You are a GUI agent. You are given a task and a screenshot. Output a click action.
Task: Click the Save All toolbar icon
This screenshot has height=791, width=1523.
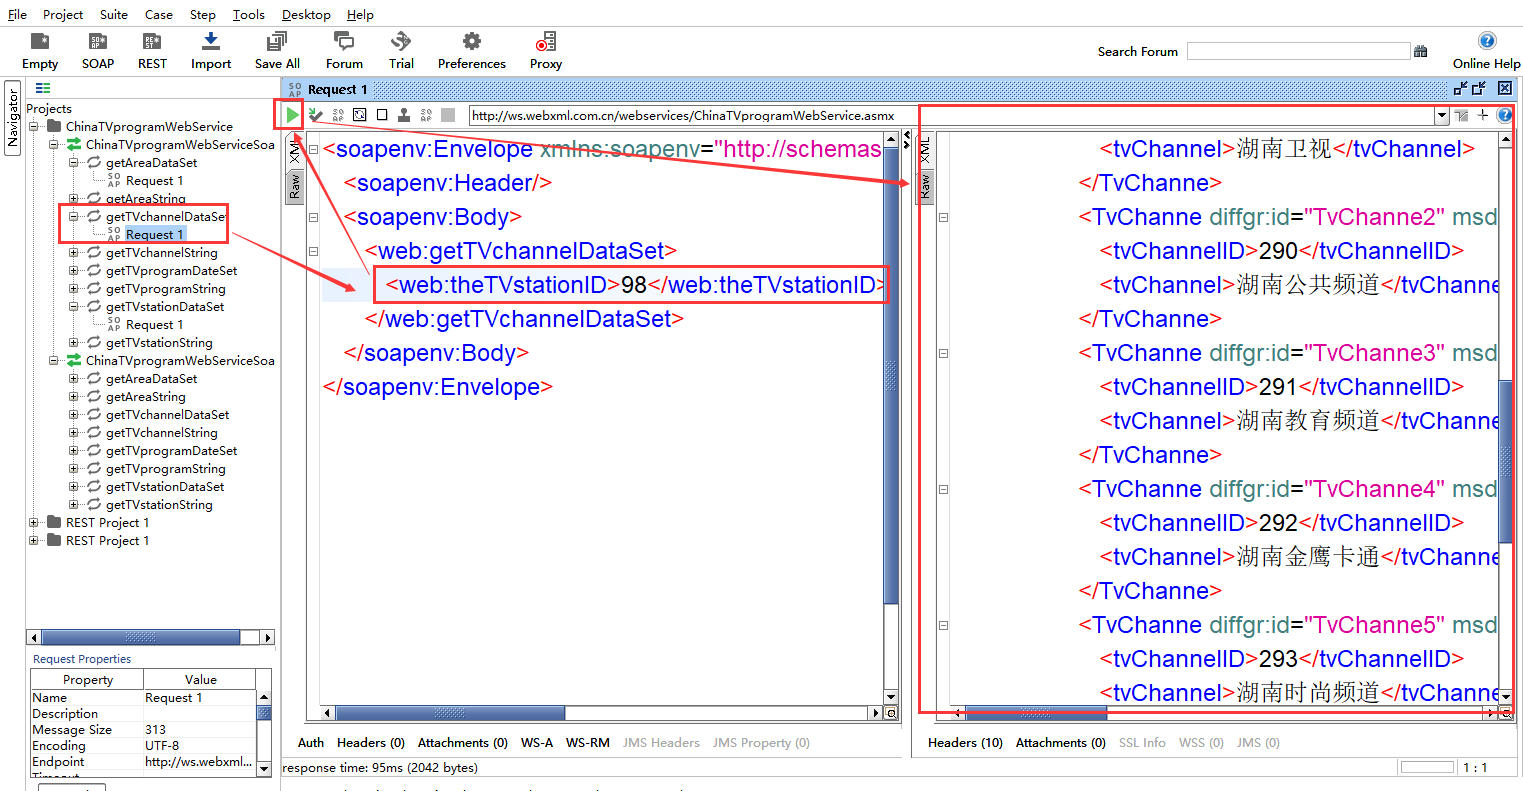tap(277, 42)
